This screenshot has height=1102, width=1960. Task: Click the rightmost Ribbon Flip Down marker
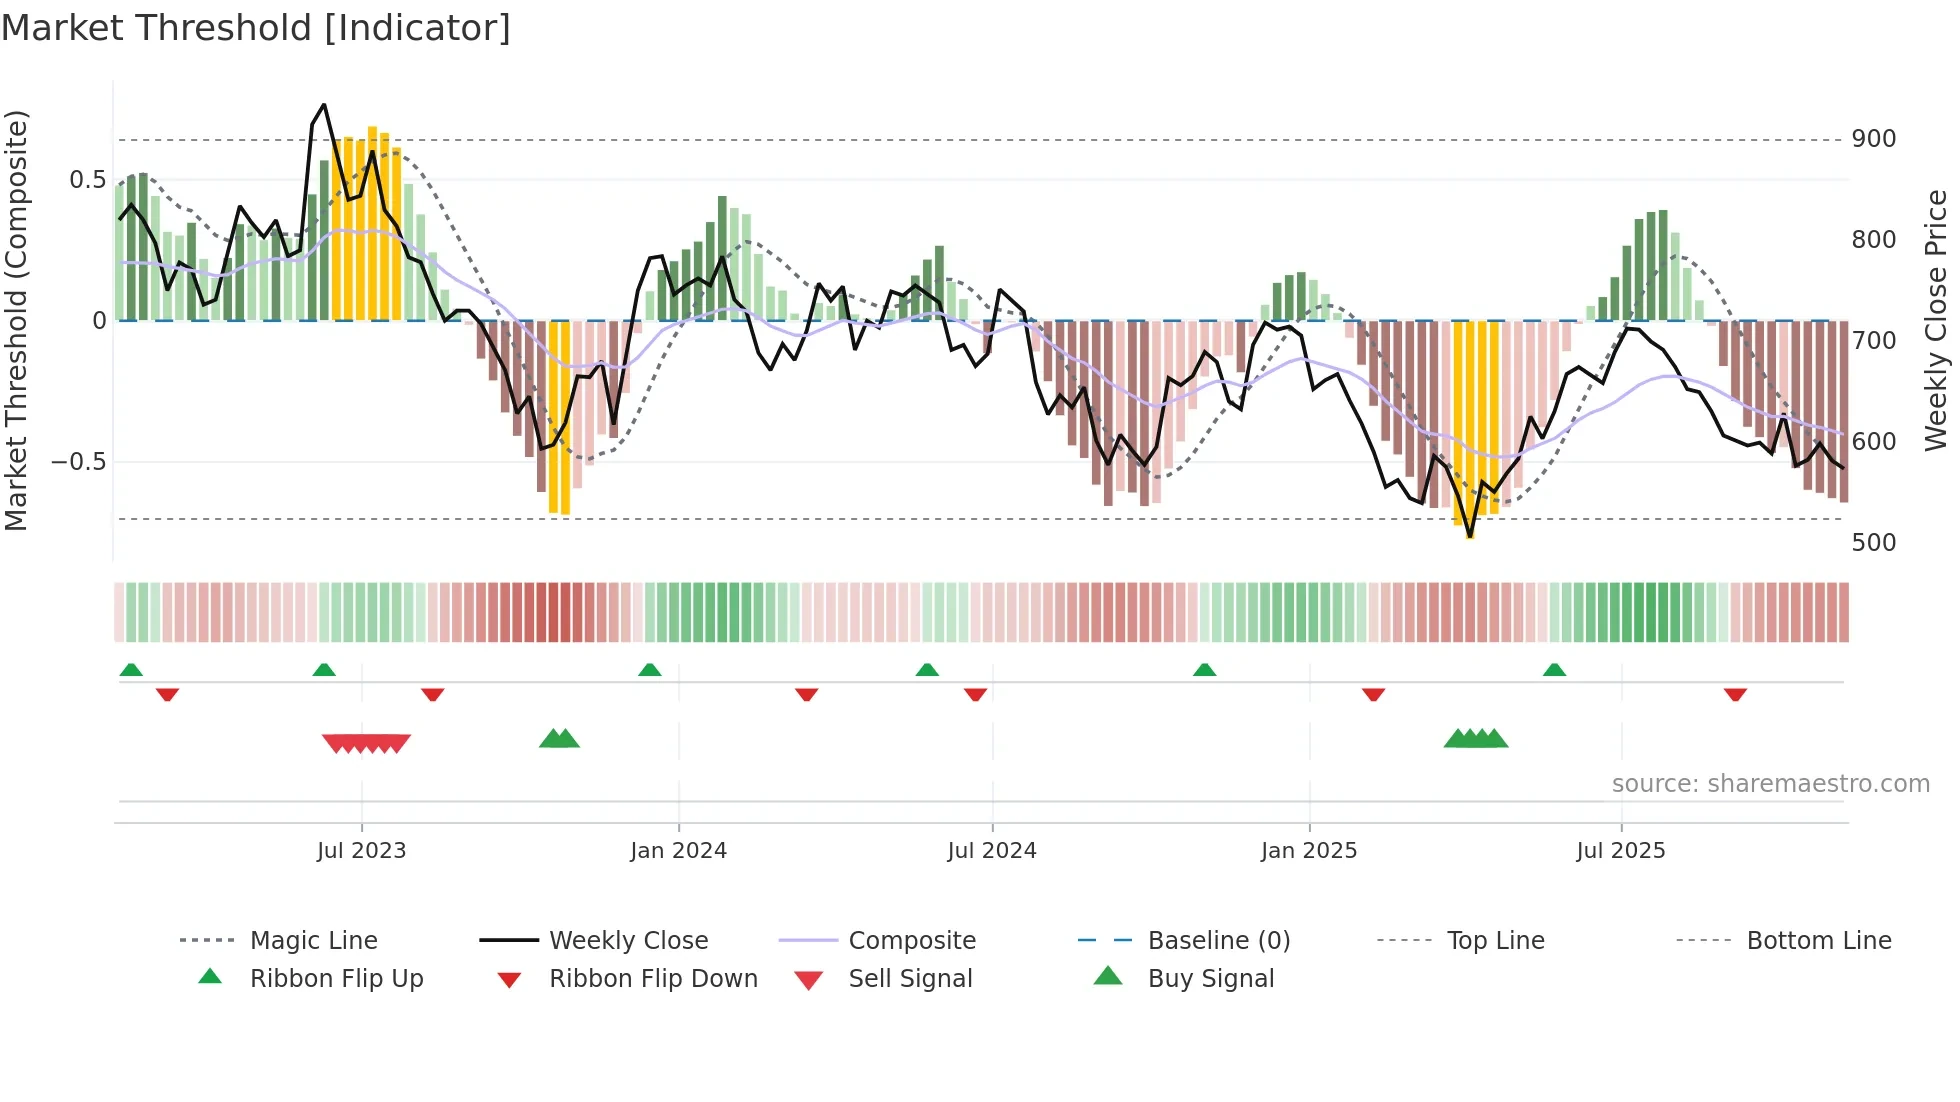tap(1735, 694)
